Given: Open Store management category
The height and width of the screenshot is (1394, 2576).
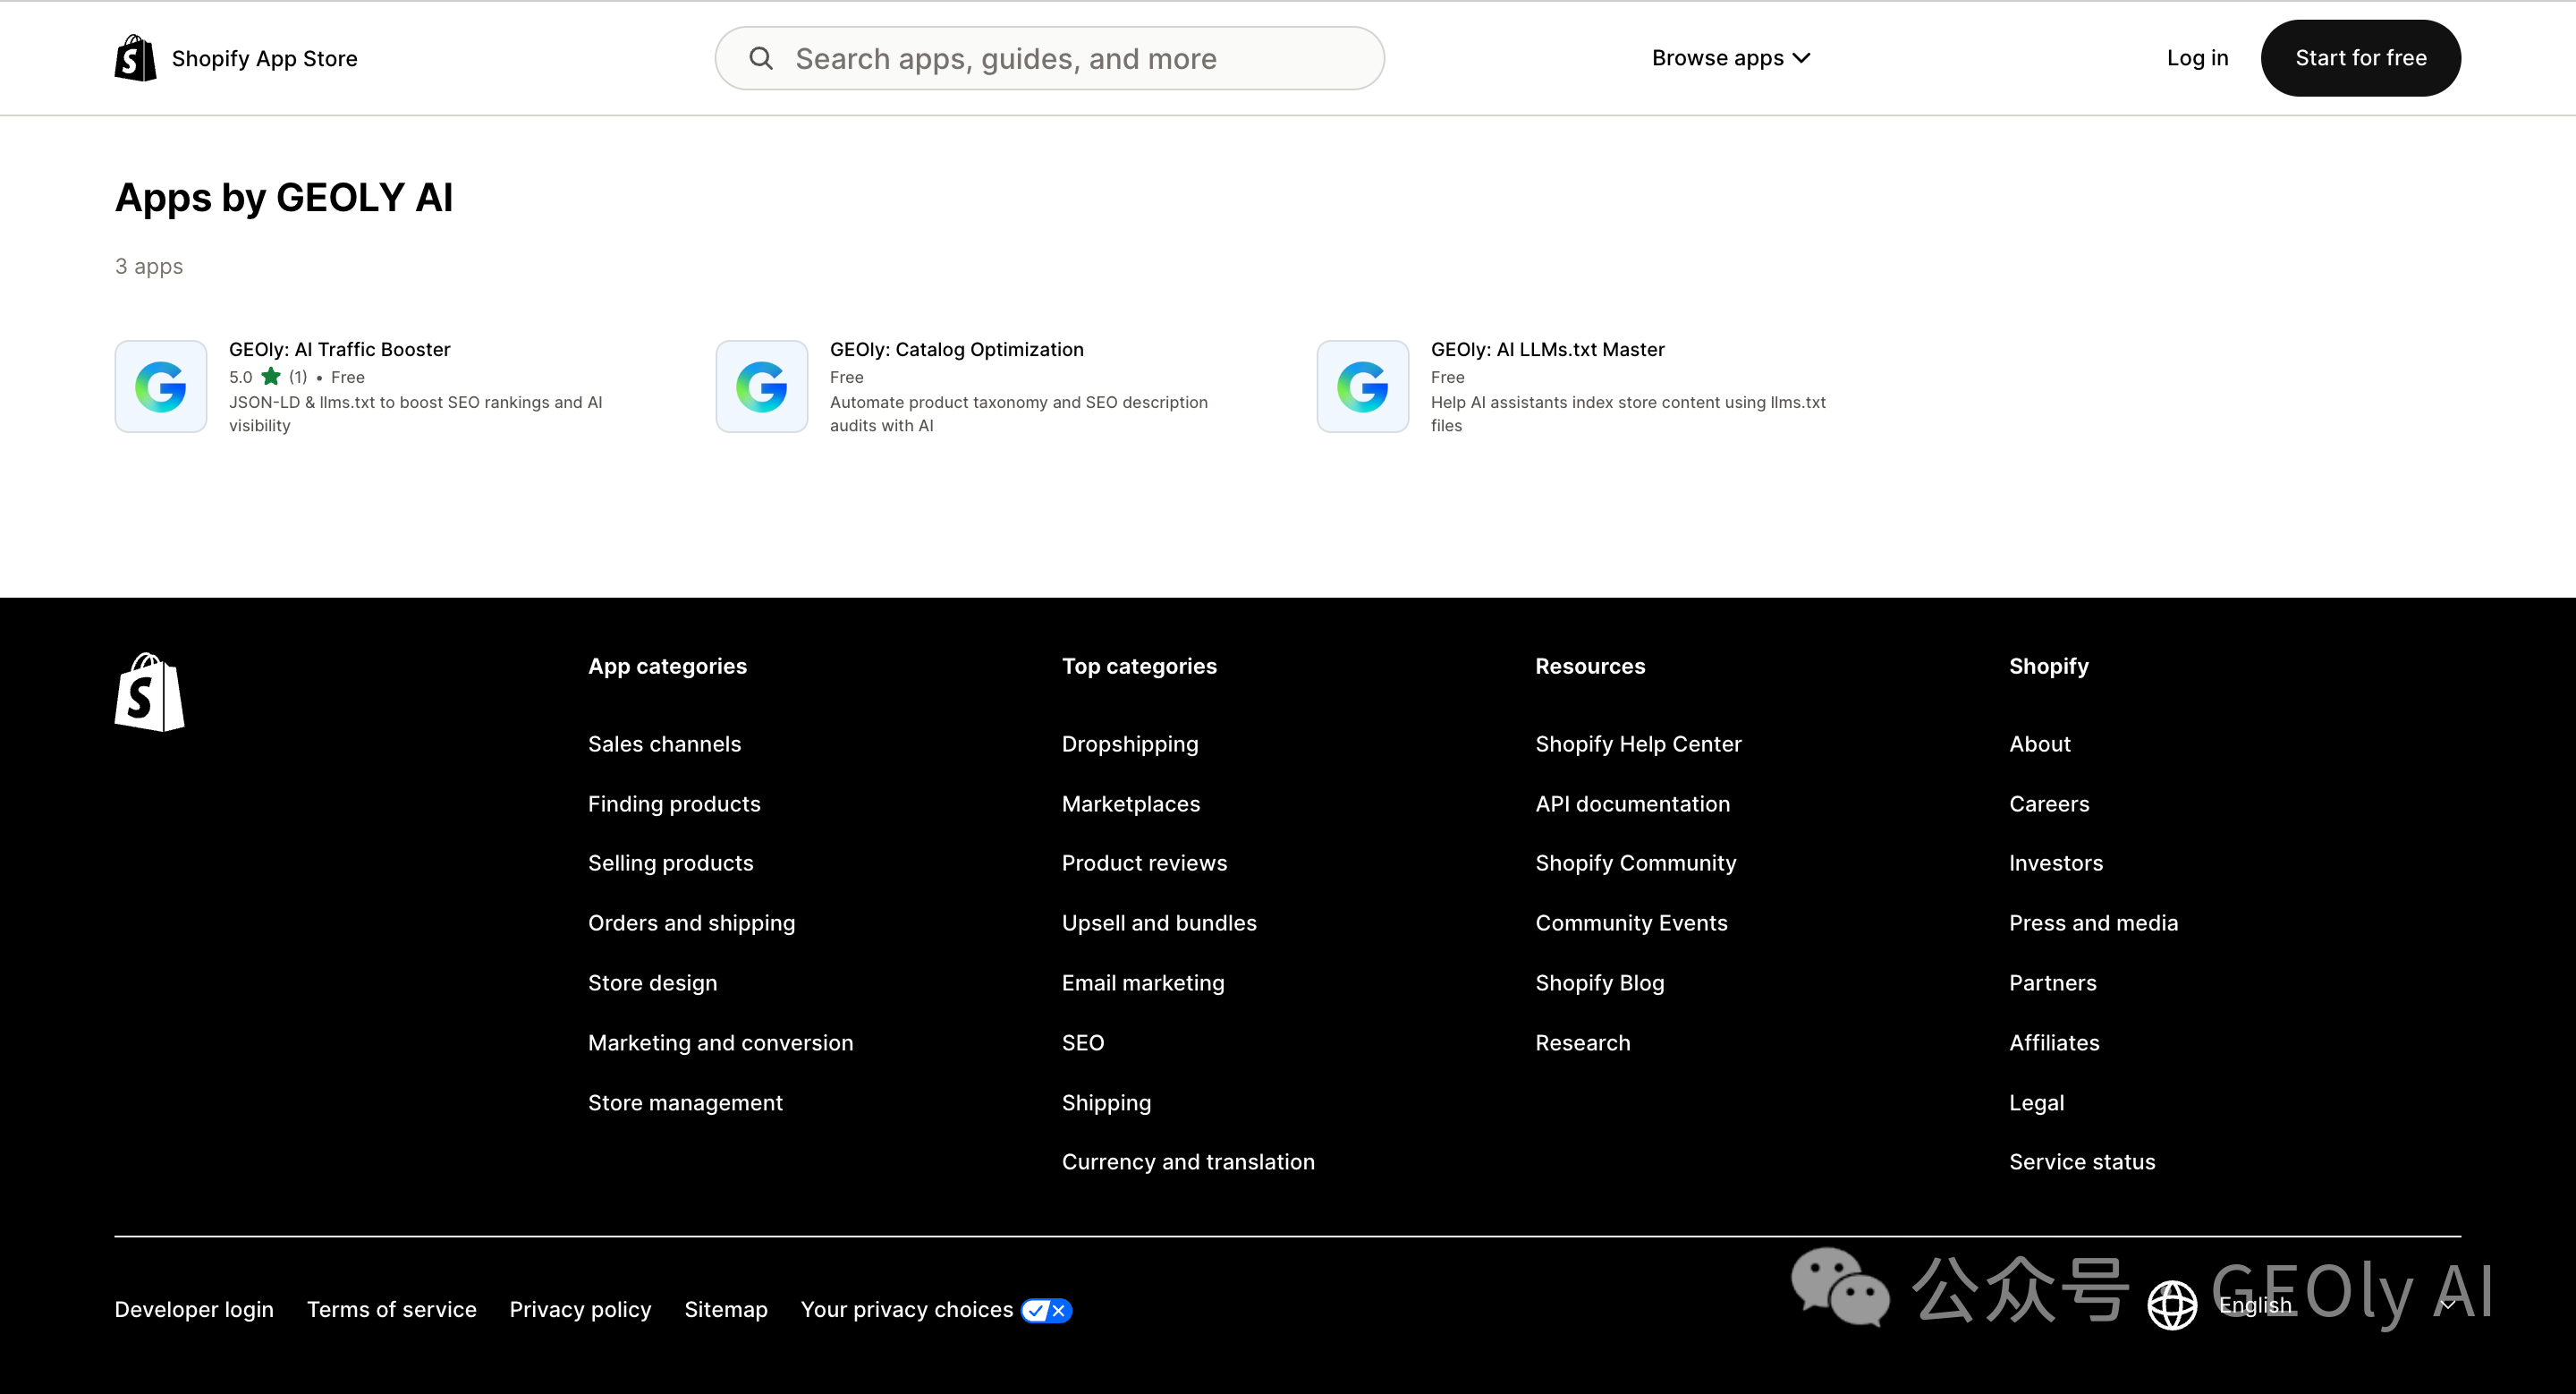Looking at the screenshot, I should (x=686, y=1103).
